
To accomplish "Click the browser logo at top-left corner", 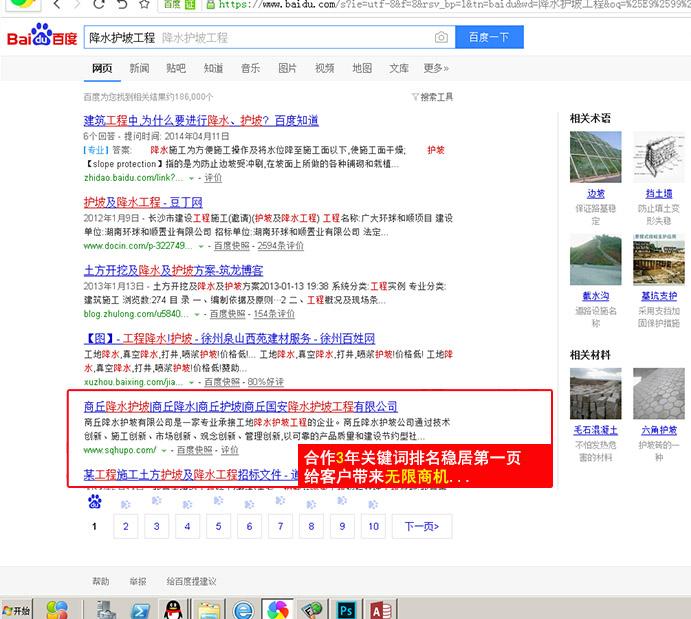I will (22, 4).
